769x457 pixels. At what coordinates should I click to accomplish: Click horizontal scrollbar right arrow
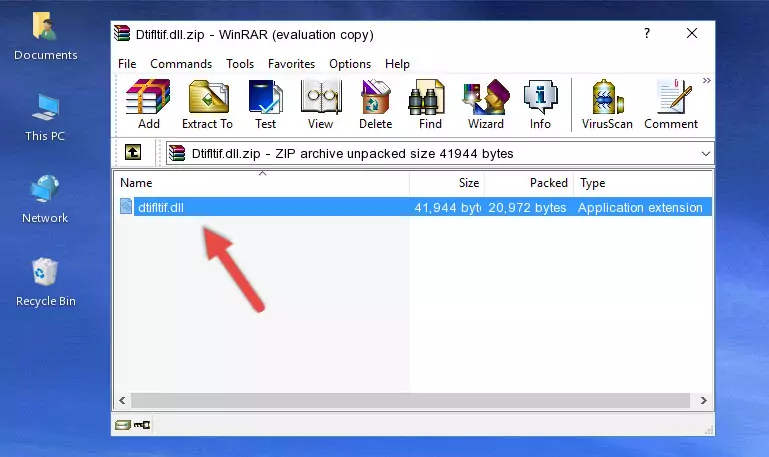[x=704, y=401]
